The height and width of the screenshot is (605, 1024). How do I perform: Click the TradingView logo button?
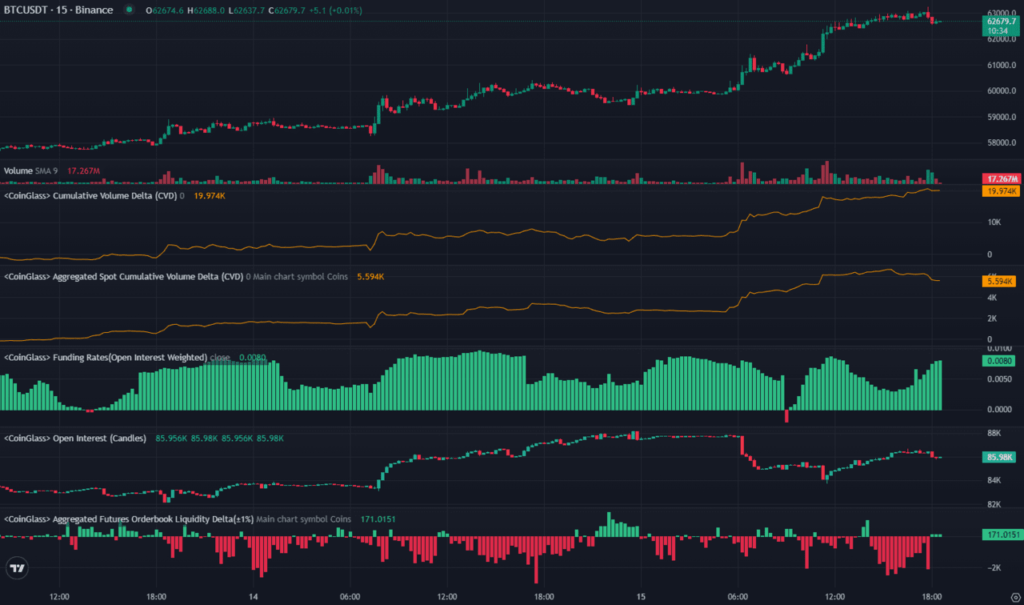(17, 568)
